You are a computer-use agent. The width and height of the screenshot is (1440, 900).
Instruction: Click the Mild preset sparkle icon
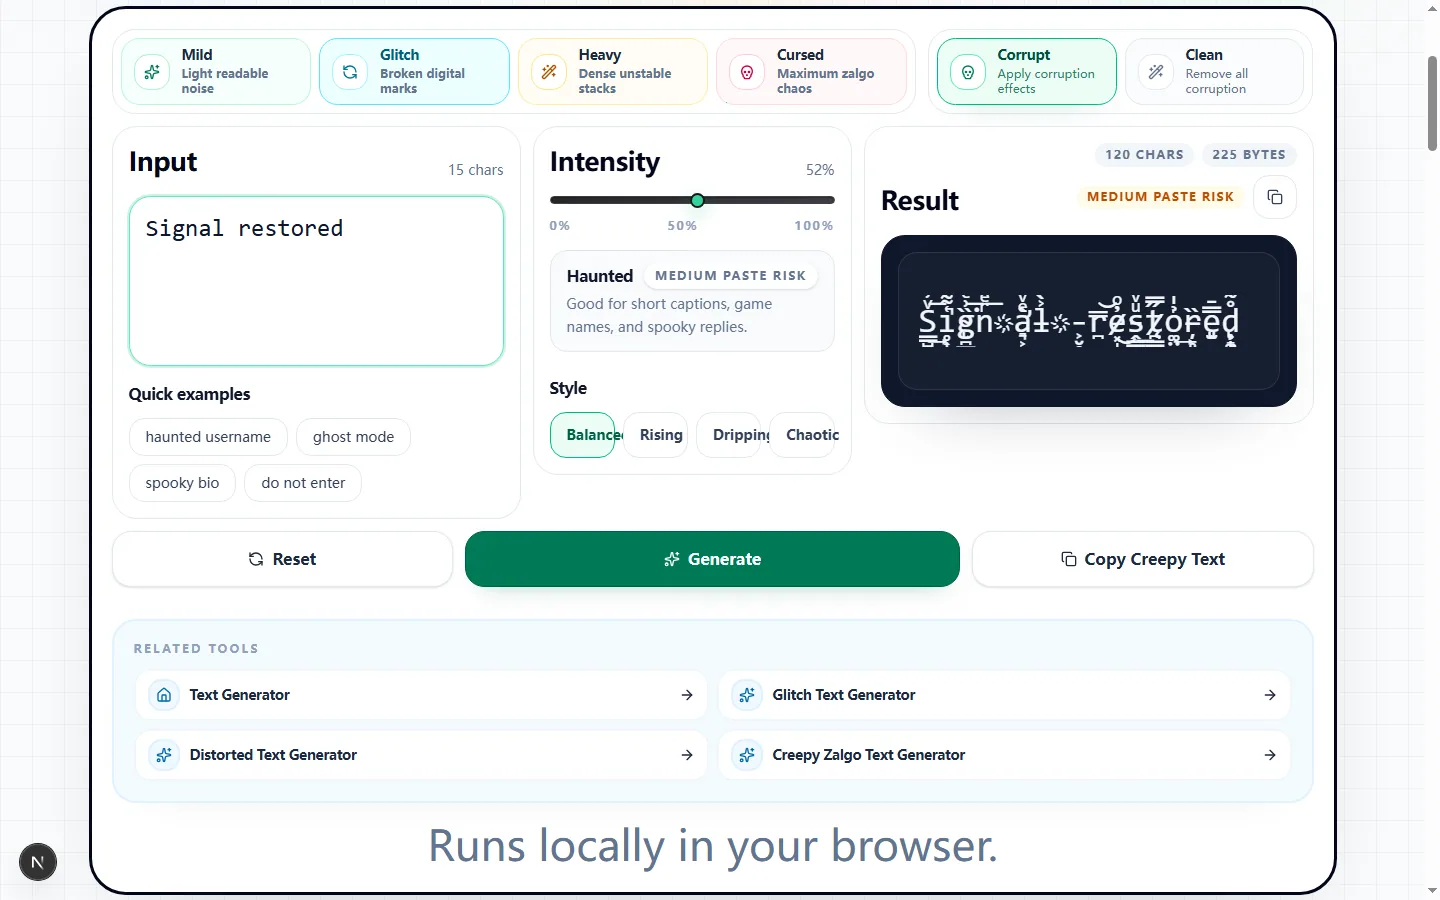(152, 72)
